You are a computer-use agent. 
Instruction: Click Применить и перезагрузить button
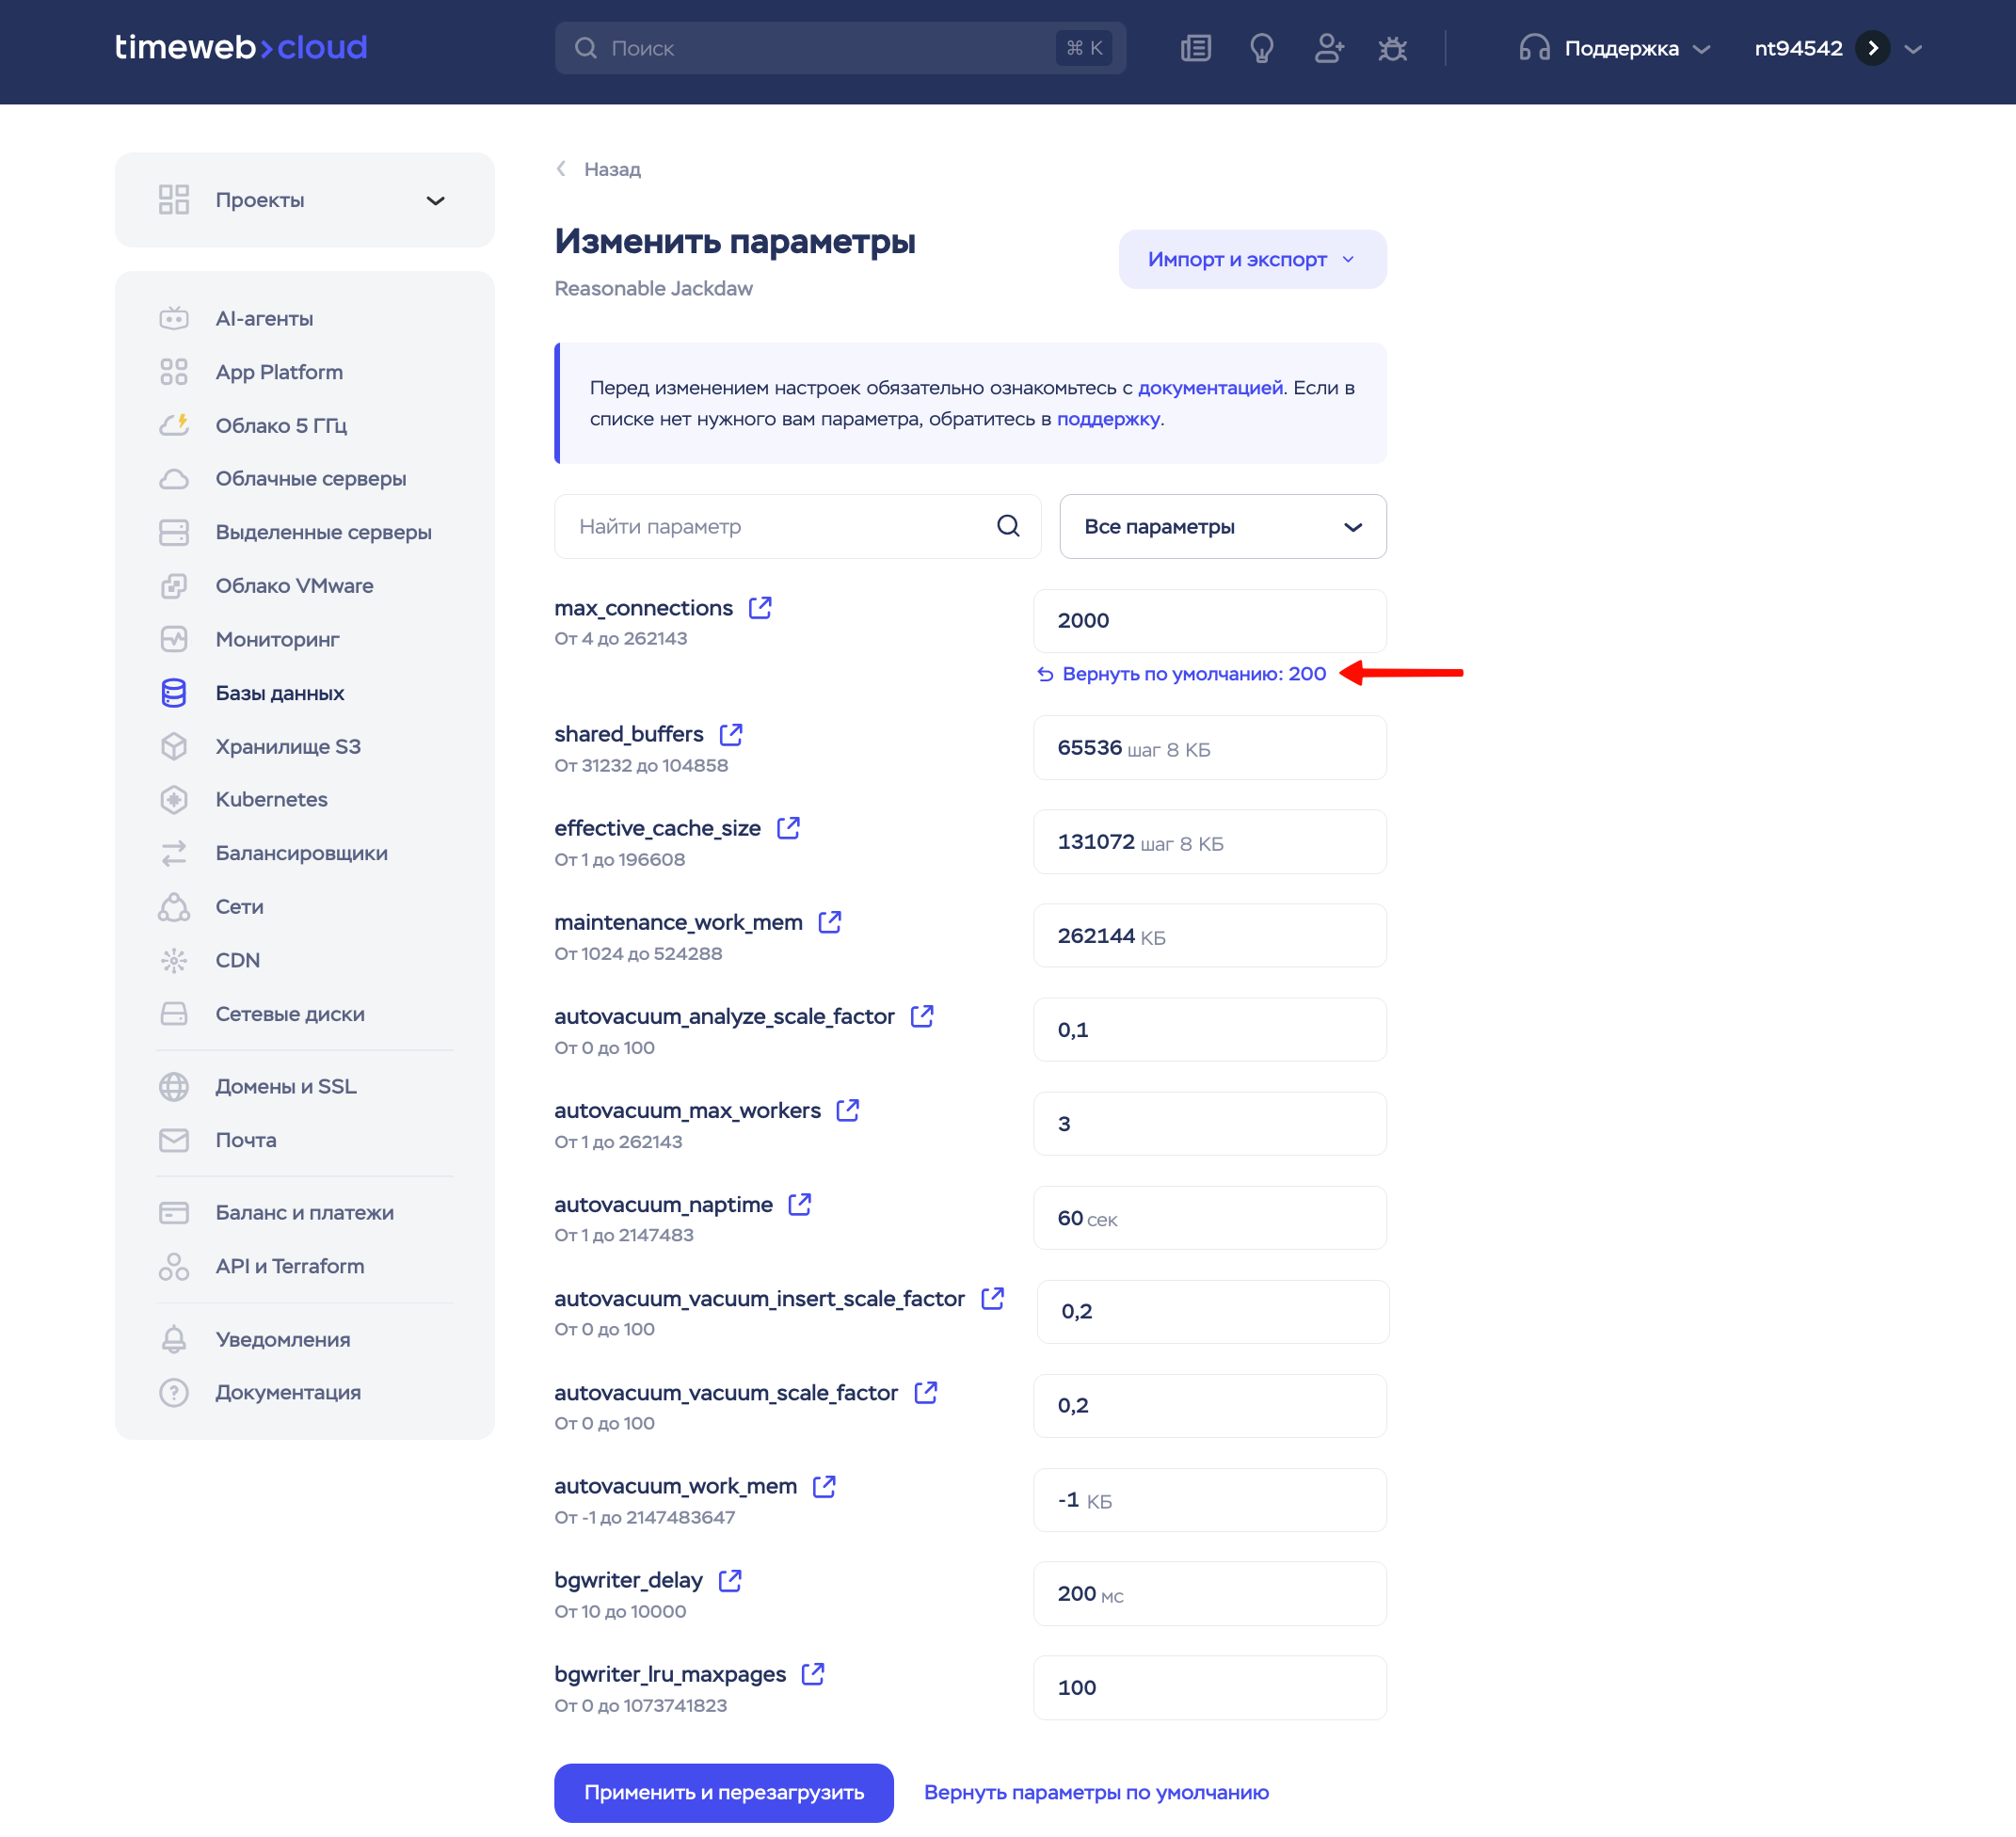pos(723,1792)
